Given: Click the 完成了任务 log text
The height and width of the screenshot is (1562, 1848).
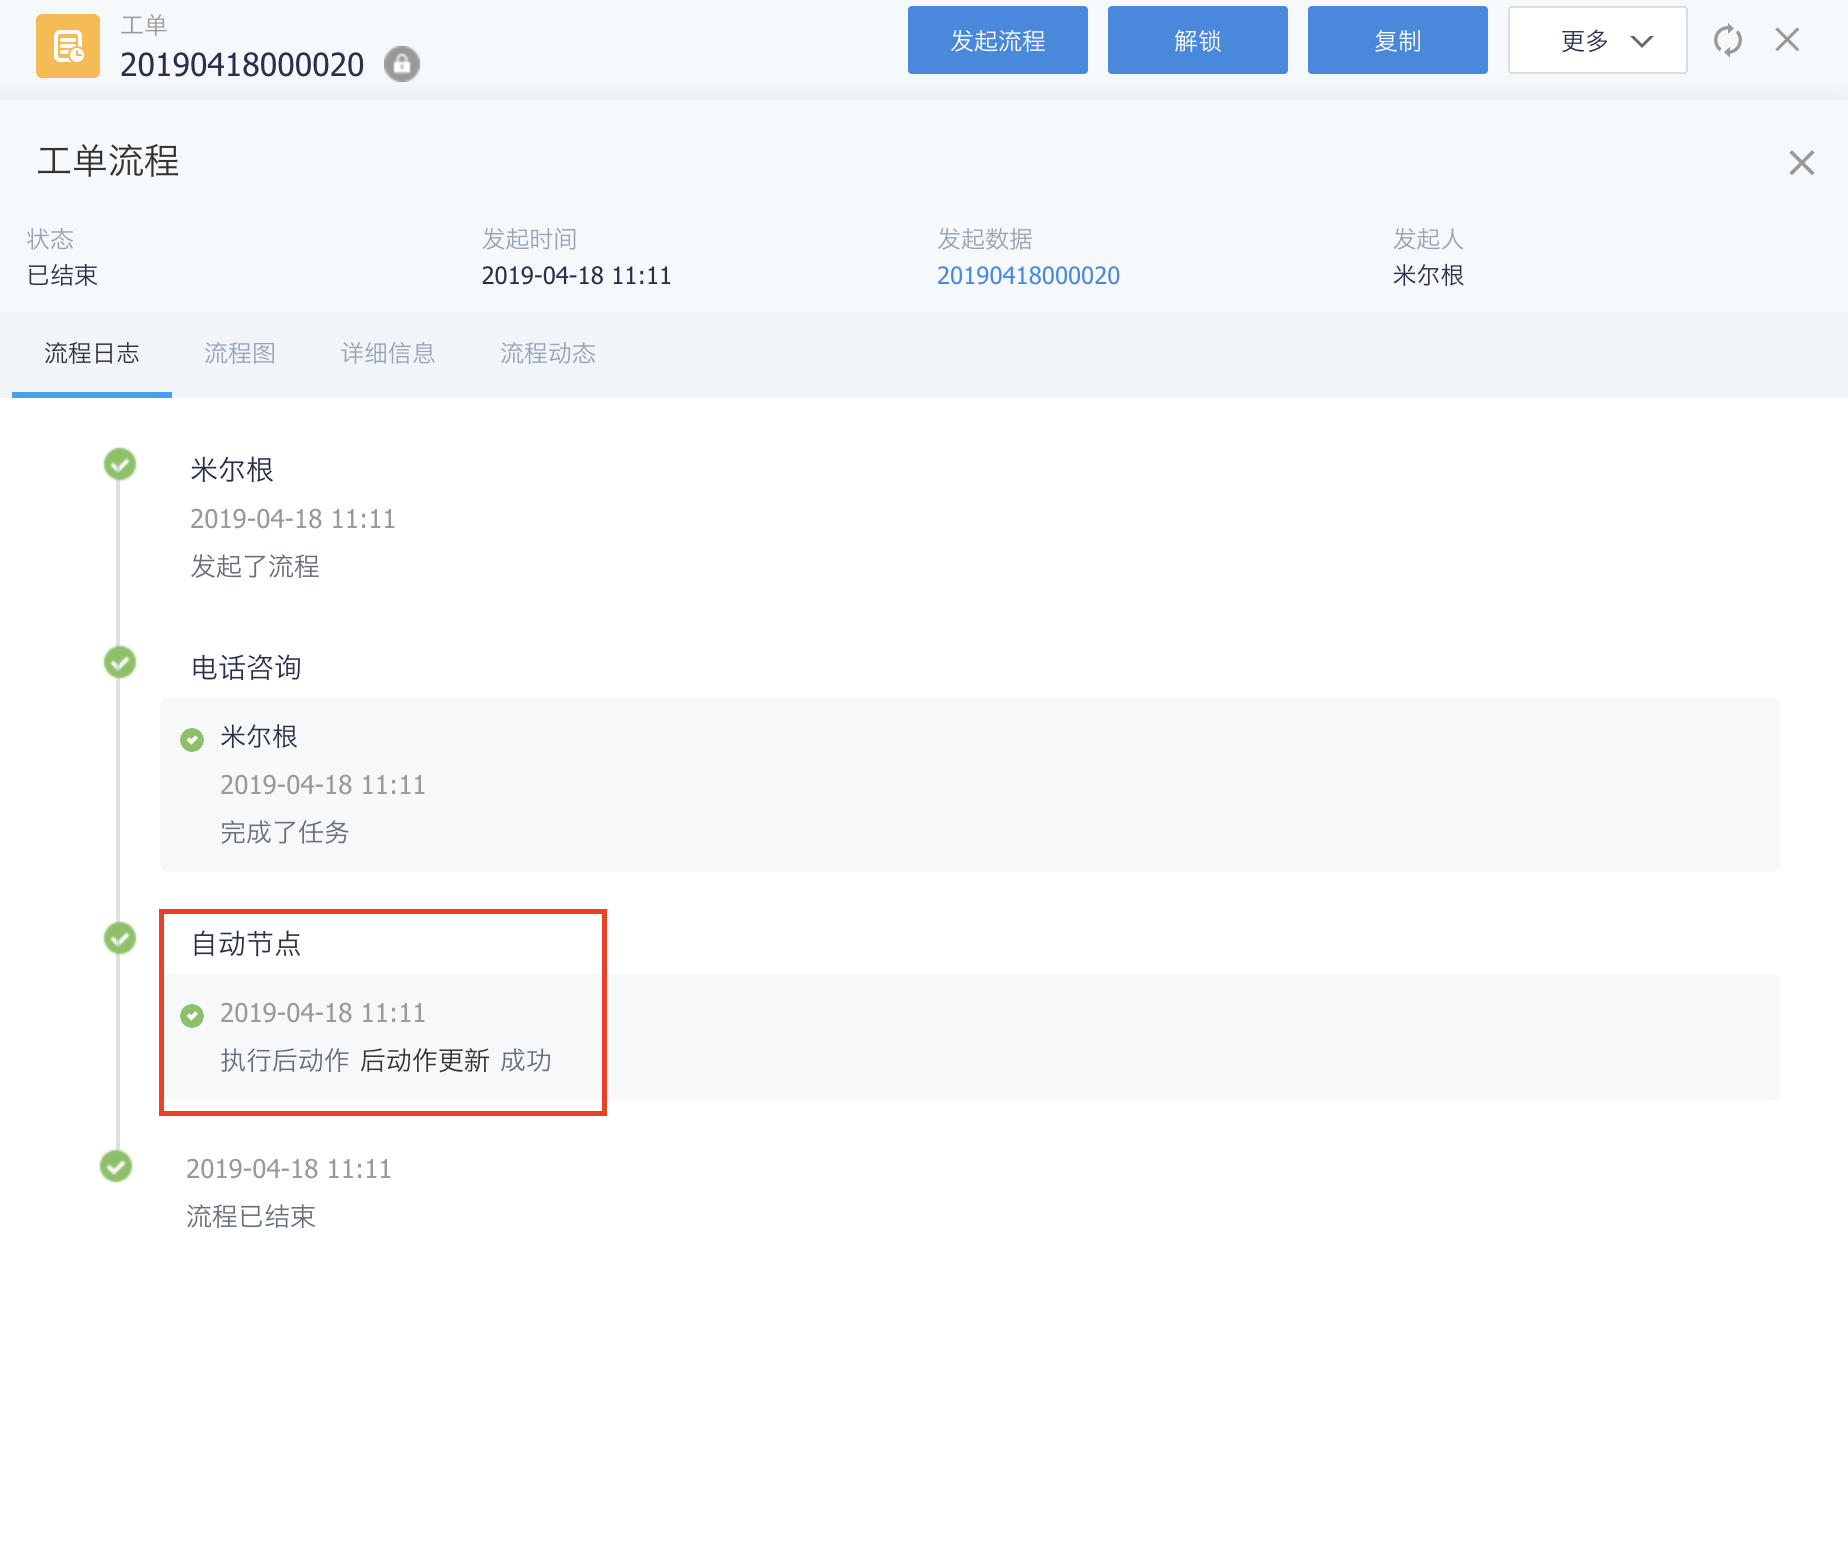Looking at the screenshot, I should [285, 832].
